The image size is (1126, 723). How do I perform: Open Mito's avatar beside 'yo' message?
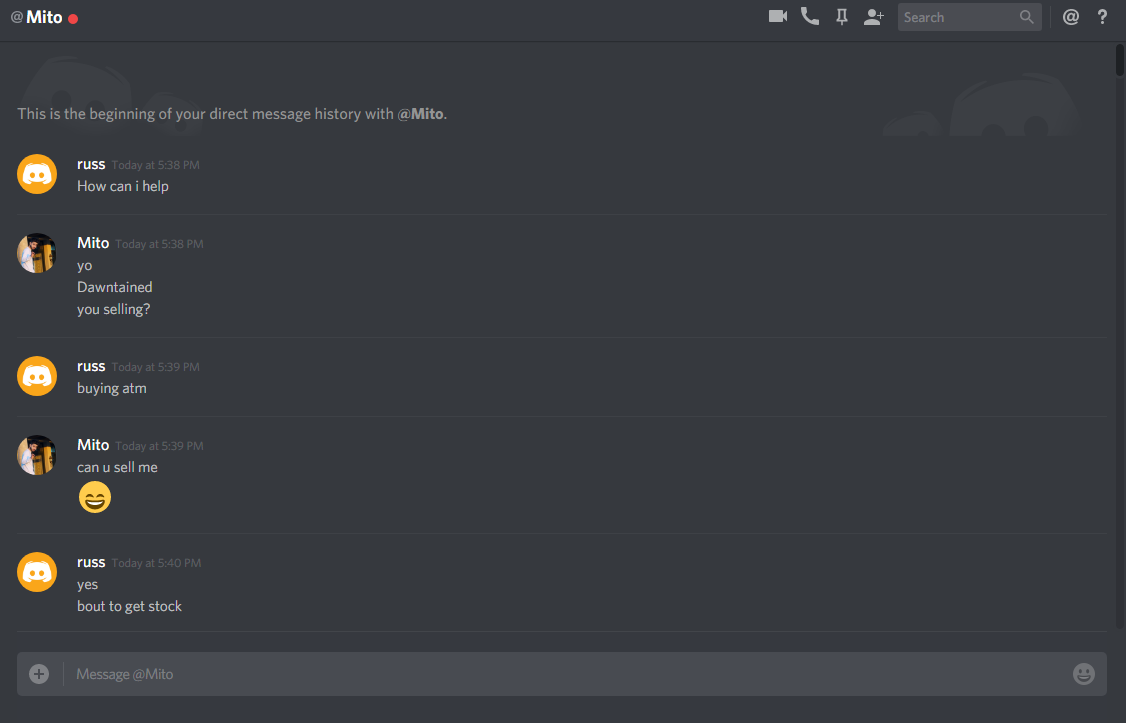(x=37, y=253)
